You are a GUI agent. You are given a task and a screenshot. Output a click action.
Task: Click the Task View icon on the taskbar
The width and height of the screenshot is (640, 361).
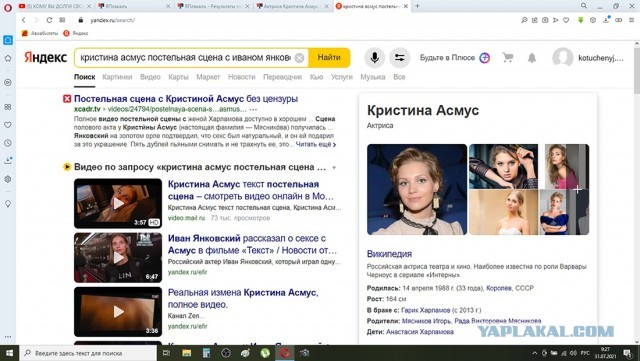pyautogui.click(x=167, y=353)
